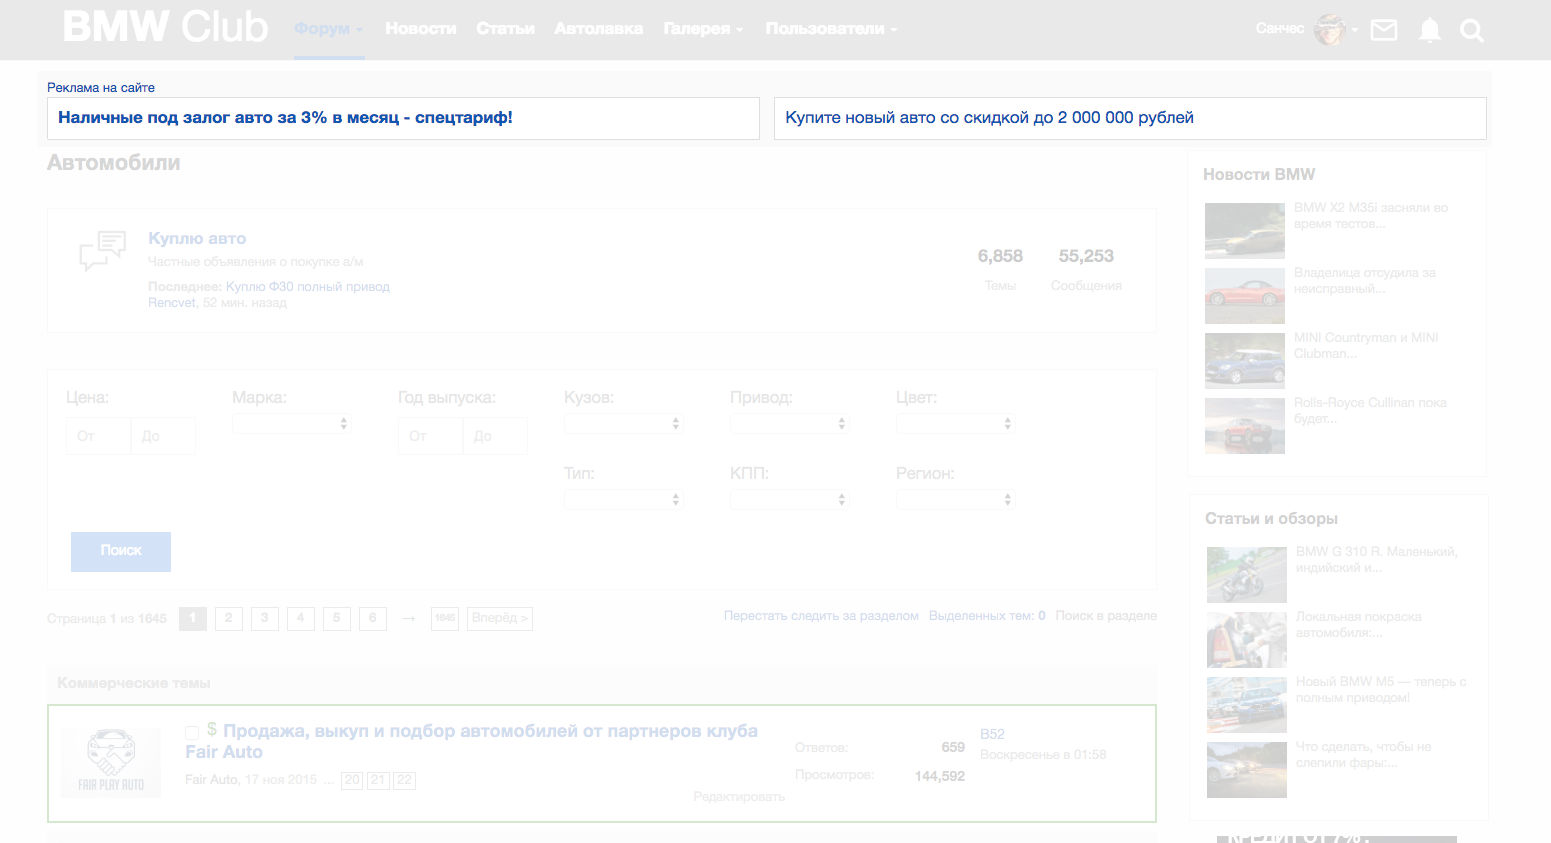The height and width of the screenshot is (843, 1551).
Task: Open thread page 22
Action: [404, 780]
